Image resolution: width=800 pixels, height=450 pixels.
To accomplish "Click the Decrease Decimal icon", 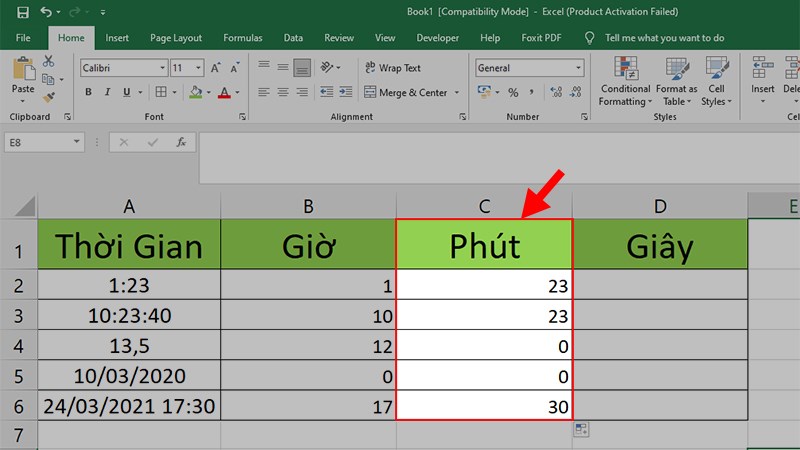I will (x=576, y=92).
